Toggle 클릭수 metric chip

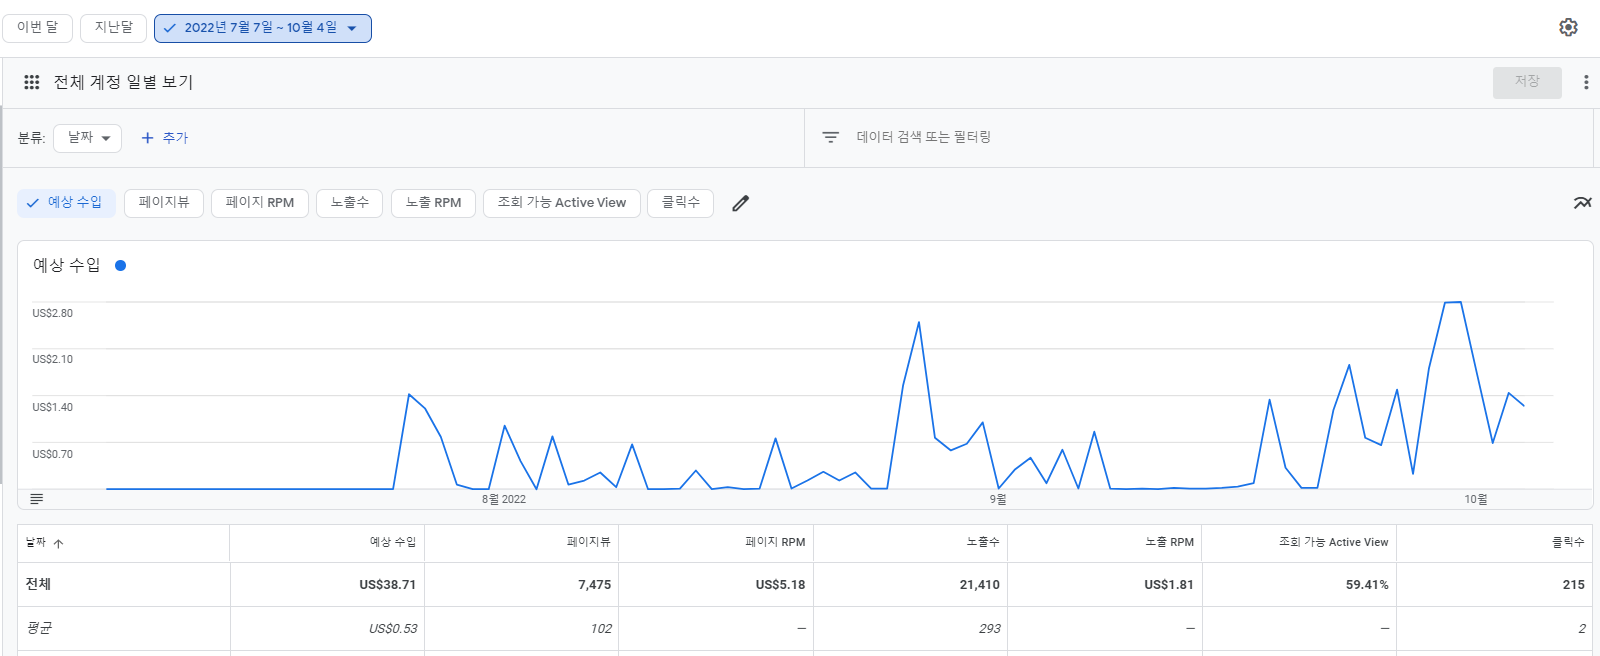coord(681,203)
